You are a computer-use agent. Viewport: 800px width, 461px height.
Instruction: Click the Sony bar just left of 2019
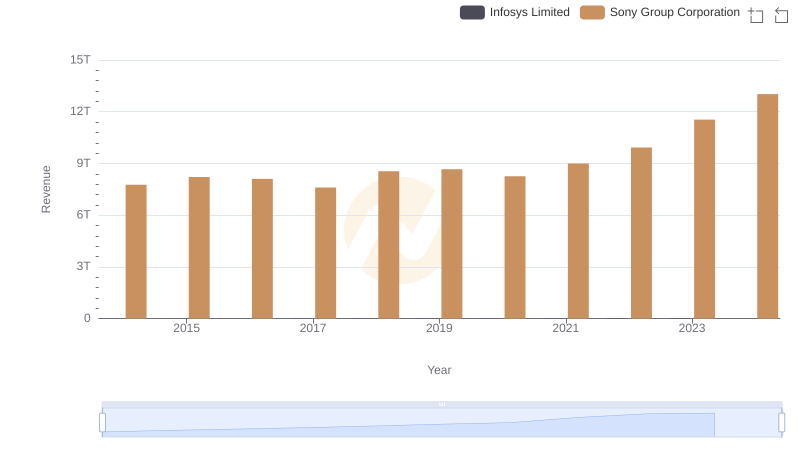389,245
